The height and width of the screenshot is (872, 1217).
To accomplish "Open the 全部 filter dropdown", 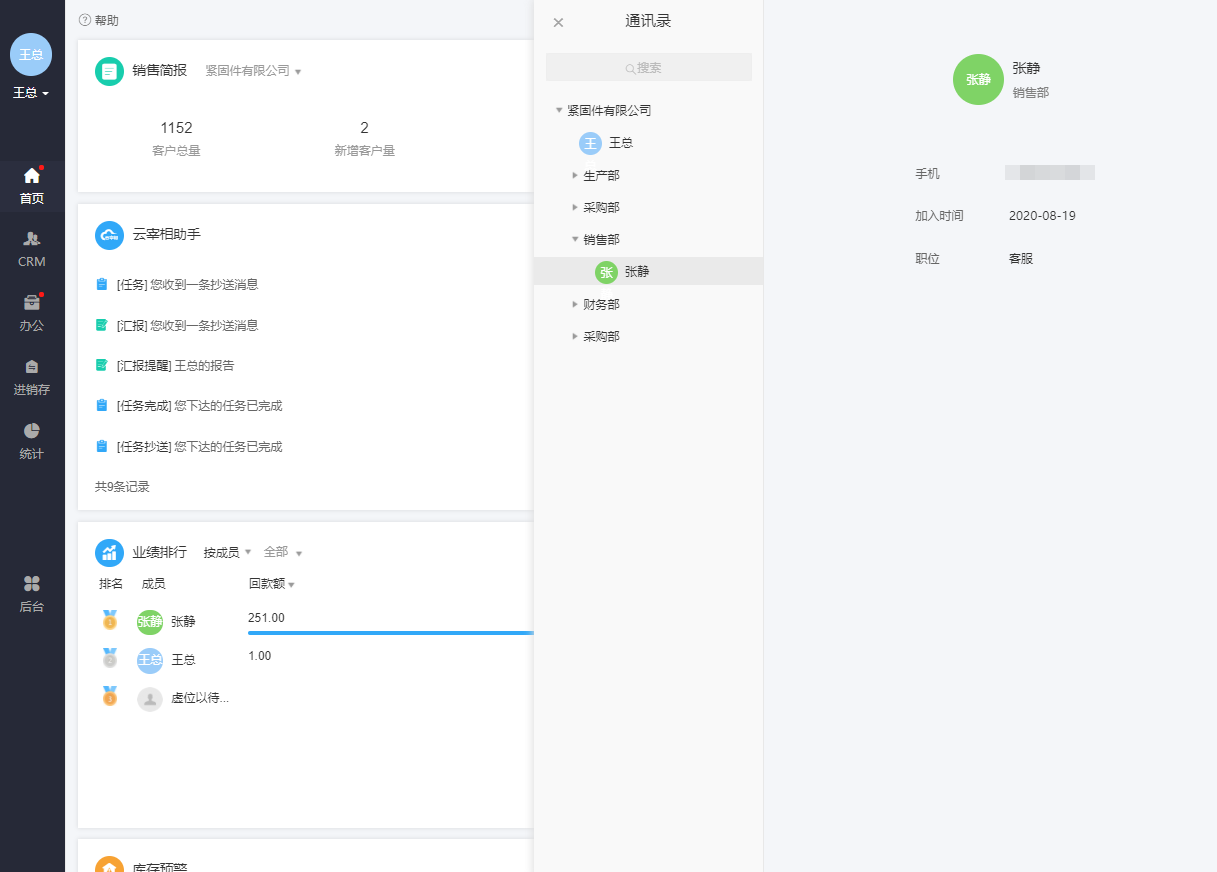I will pyautogui.click(x=282, y=552).
